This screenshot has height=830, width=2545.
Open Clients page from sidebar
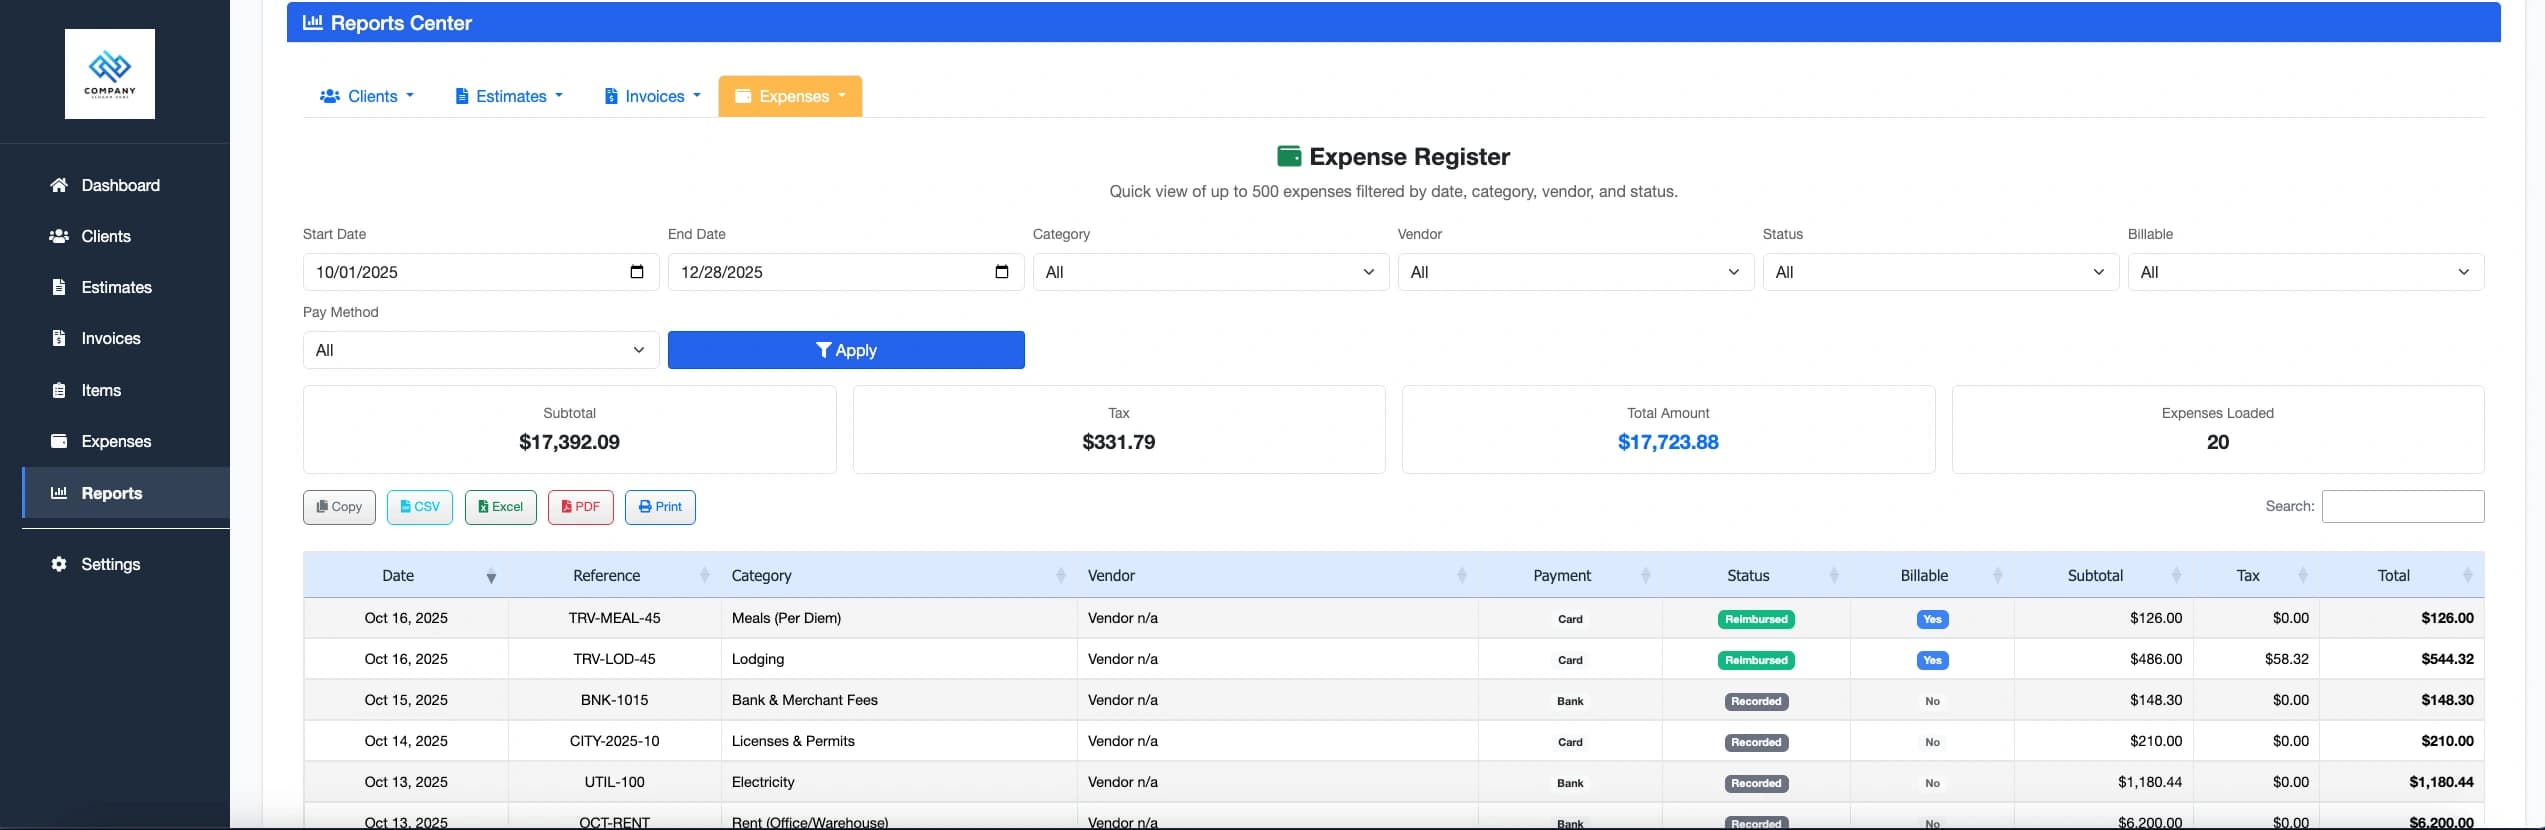(x=125, y=236)
